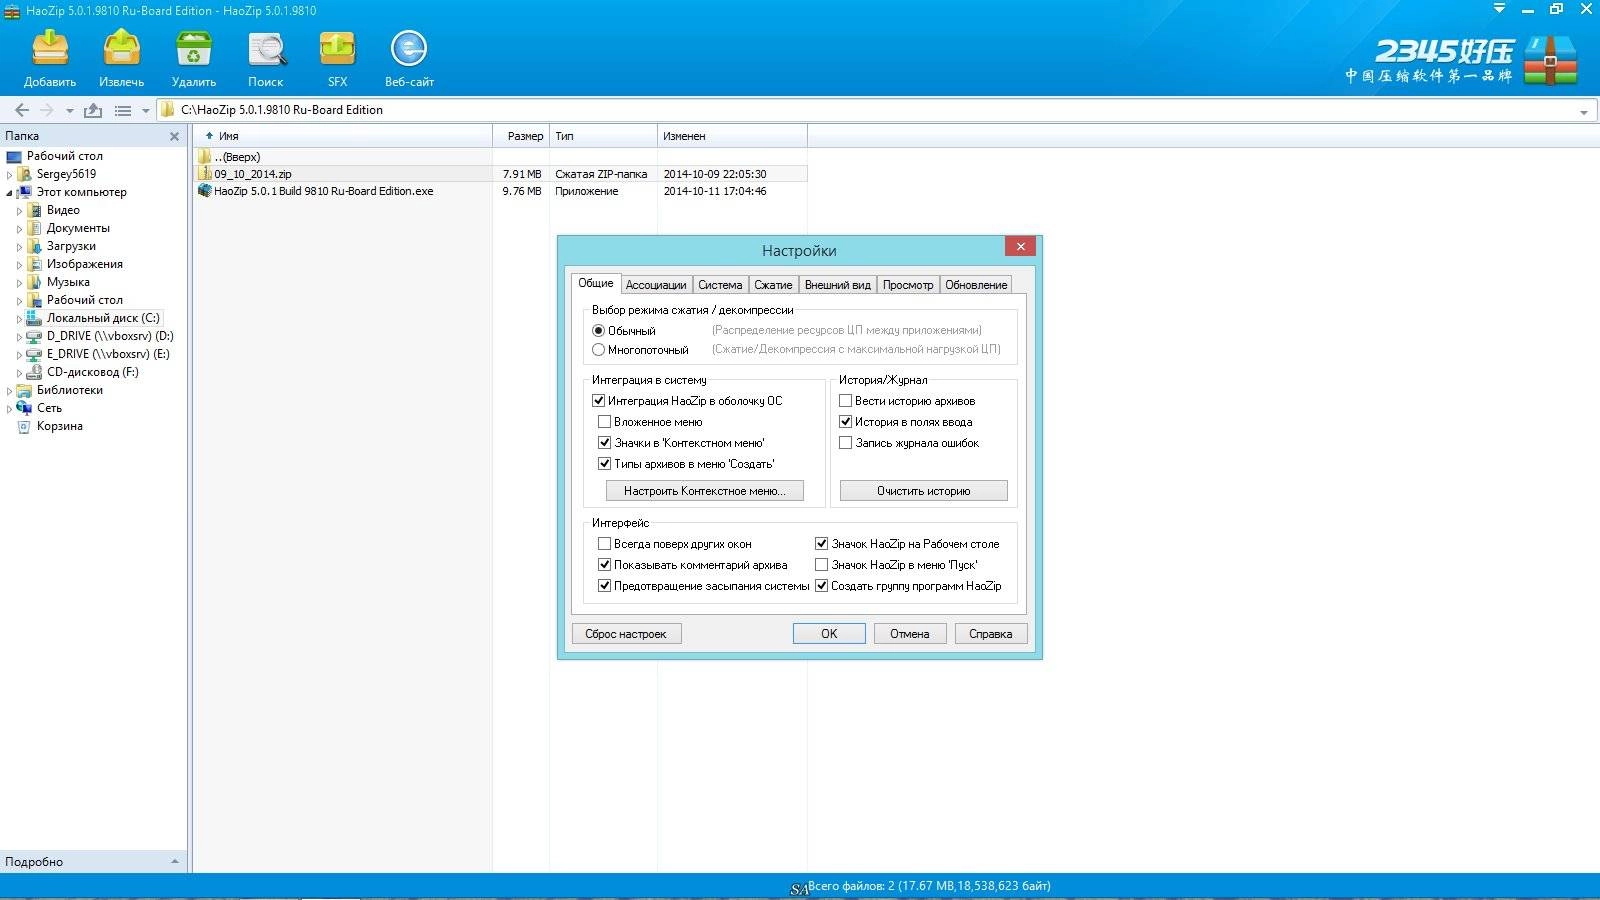Select Локальный диск (C:) drive icon

34,318
